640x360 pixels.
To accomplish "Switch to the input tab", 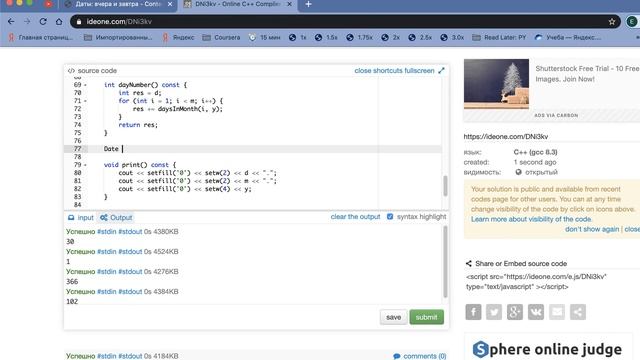I will tap(81, 218).
